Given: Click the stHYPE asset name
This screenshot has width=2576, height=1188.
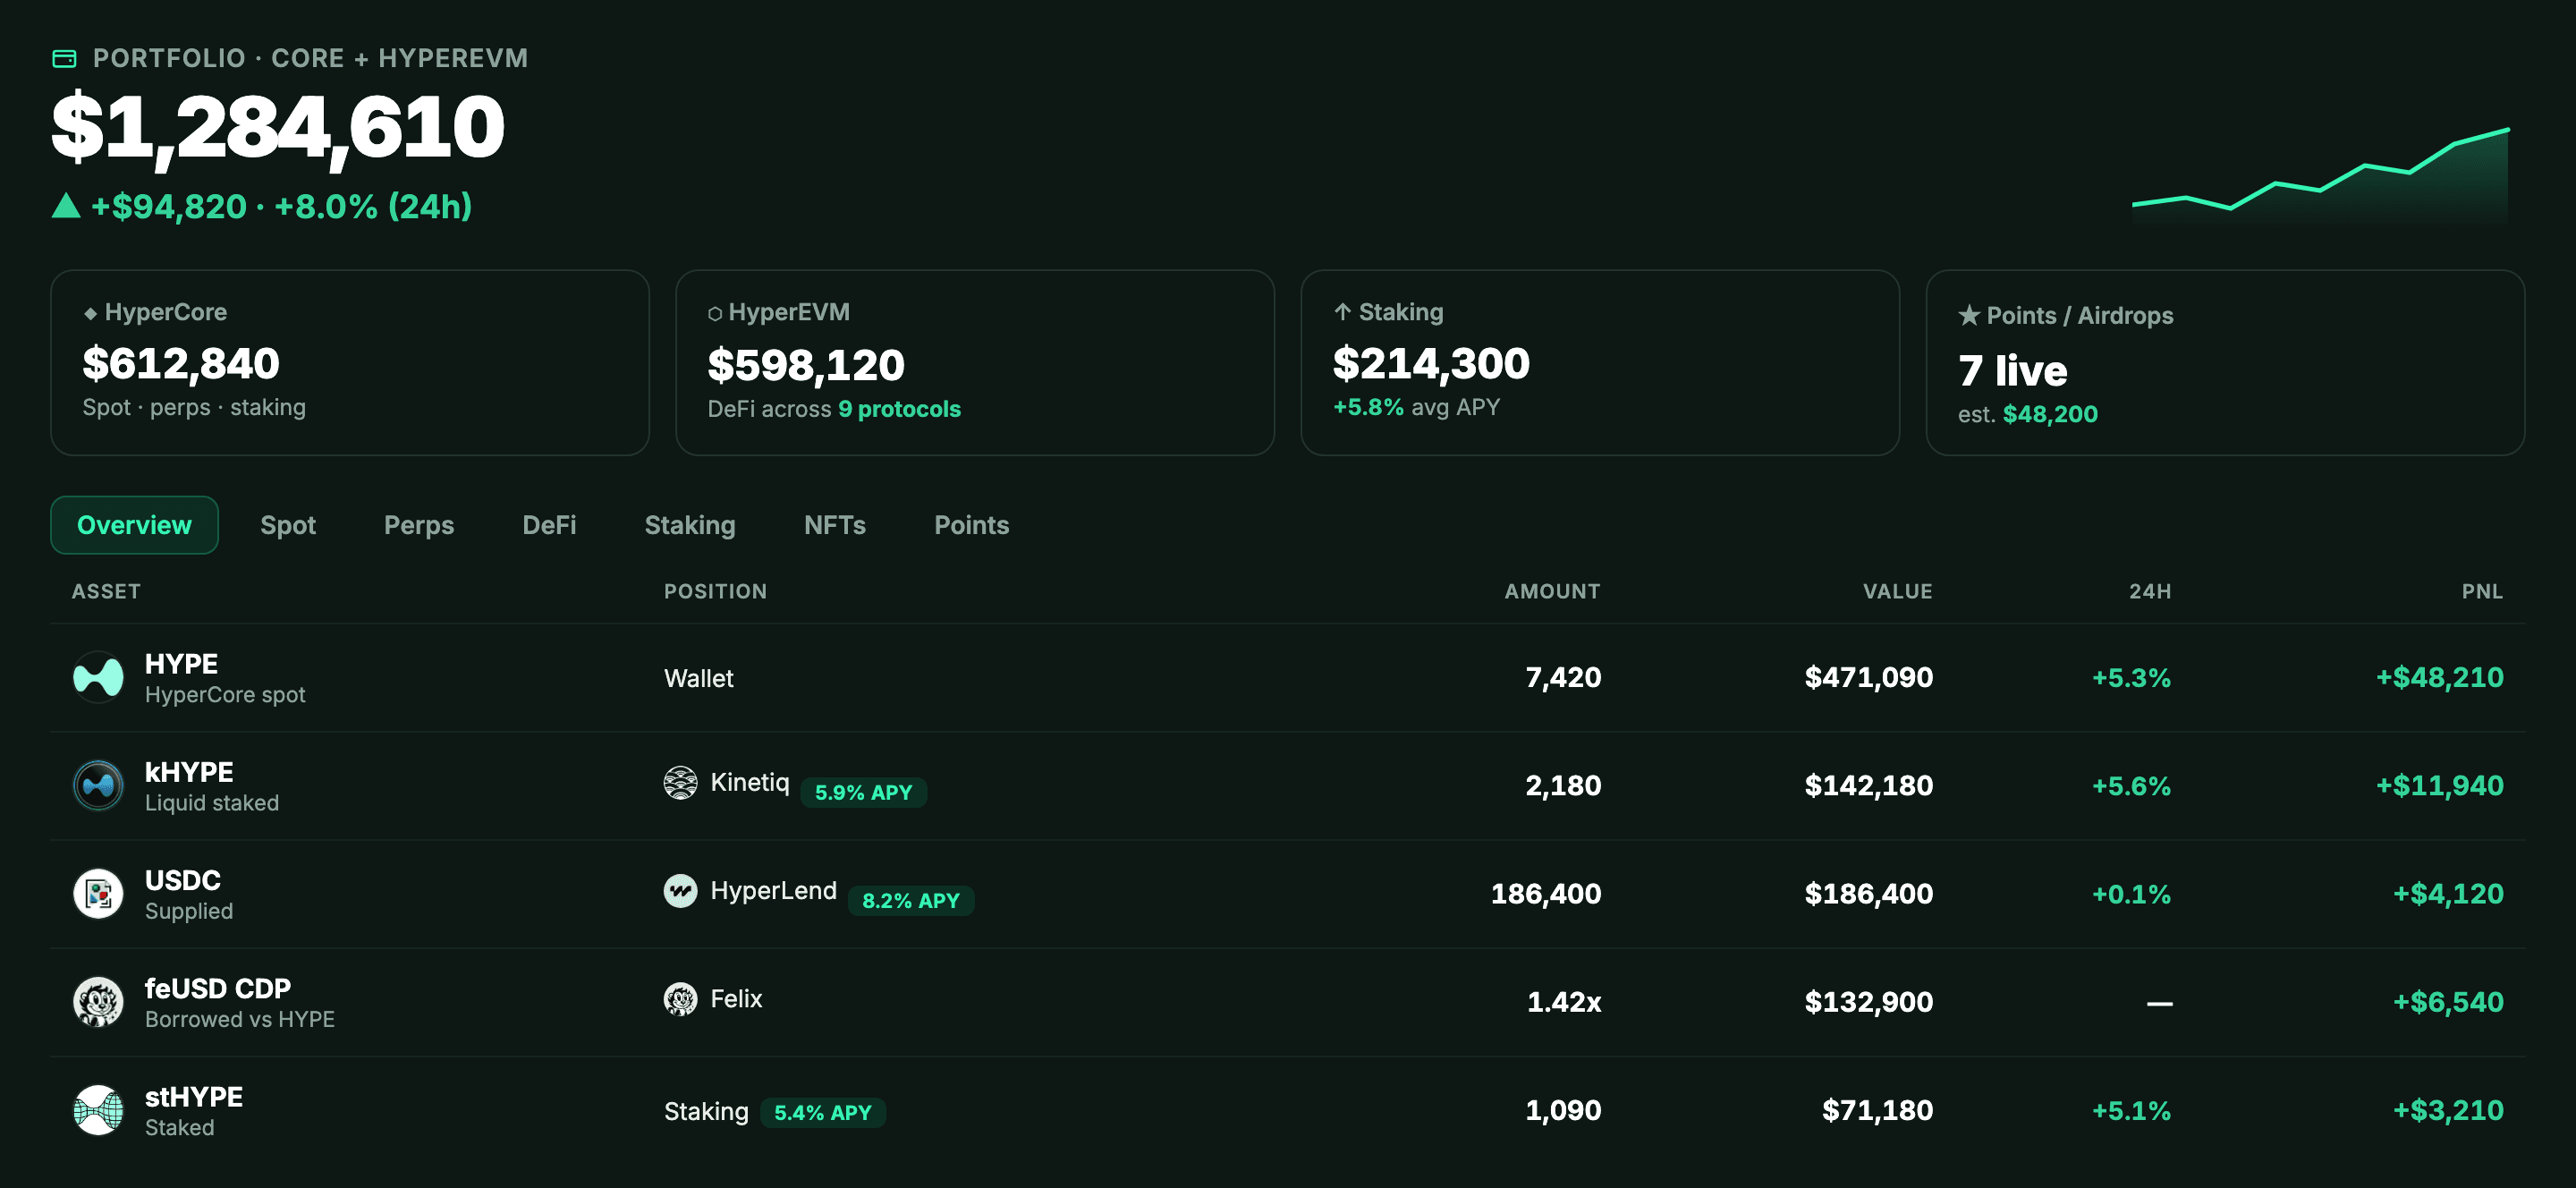Looking at the screenshot, I should tap(194, 1096).
